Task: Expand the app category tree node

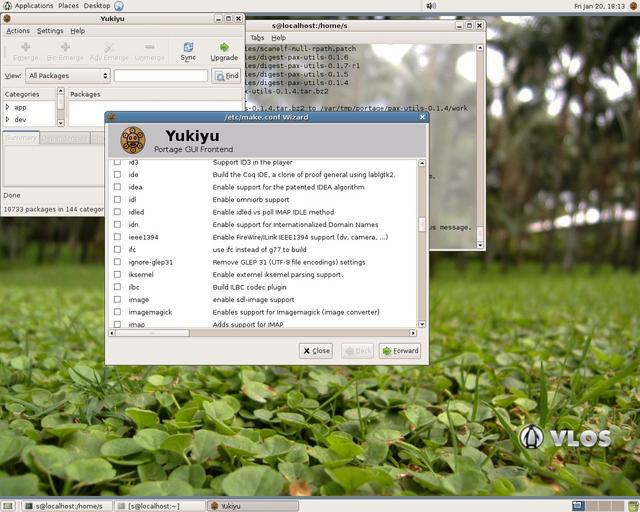Action: coord(7,107)
